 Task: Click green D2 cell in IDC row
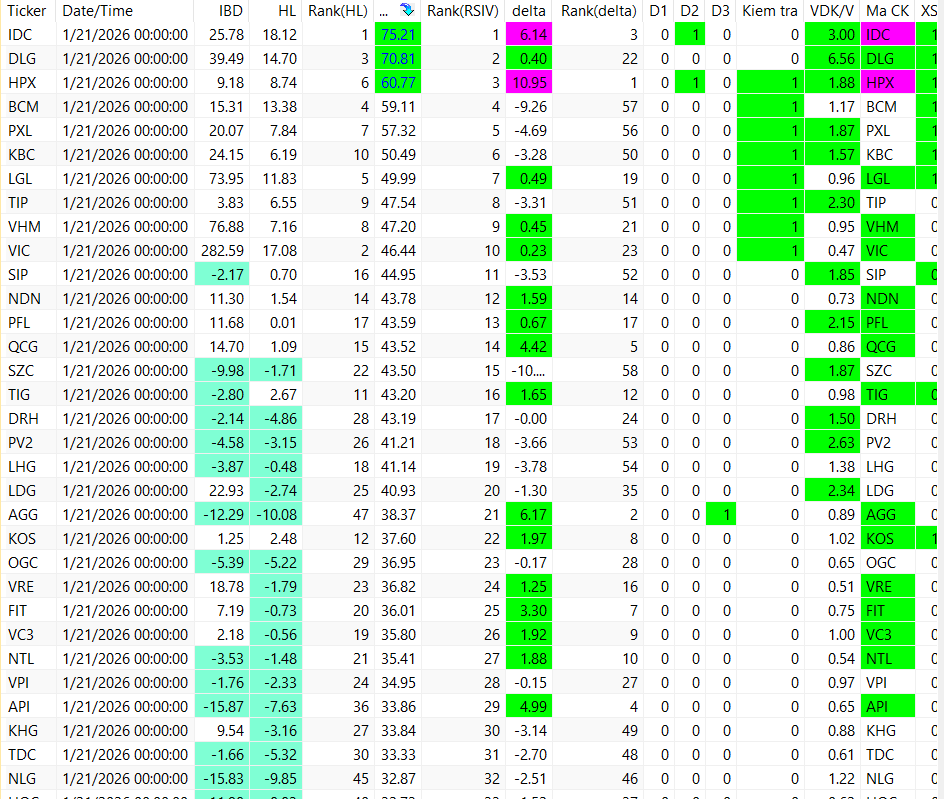point(690,35)
